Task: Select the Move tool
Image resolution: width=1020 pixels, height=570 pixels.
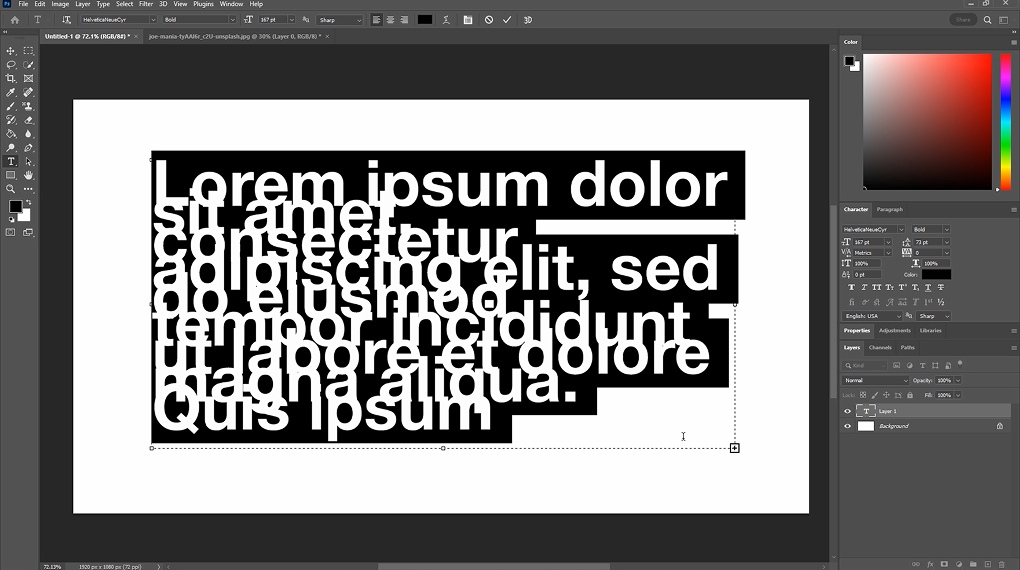Action: pos(11,51)
